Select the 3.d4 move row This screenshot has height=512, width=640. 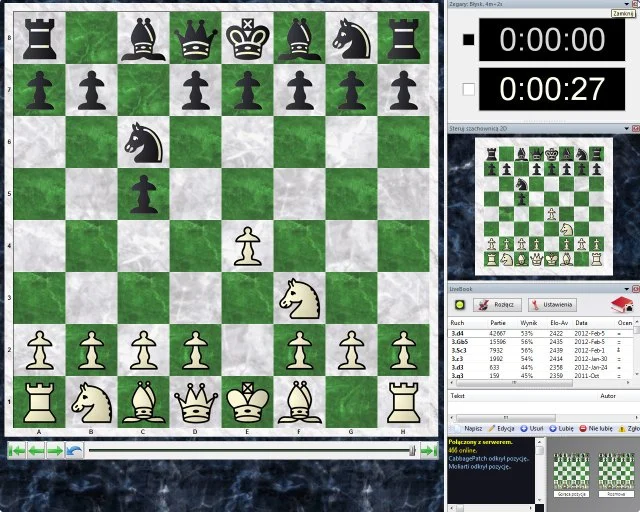pyautogui.click(x=460, y=332)
